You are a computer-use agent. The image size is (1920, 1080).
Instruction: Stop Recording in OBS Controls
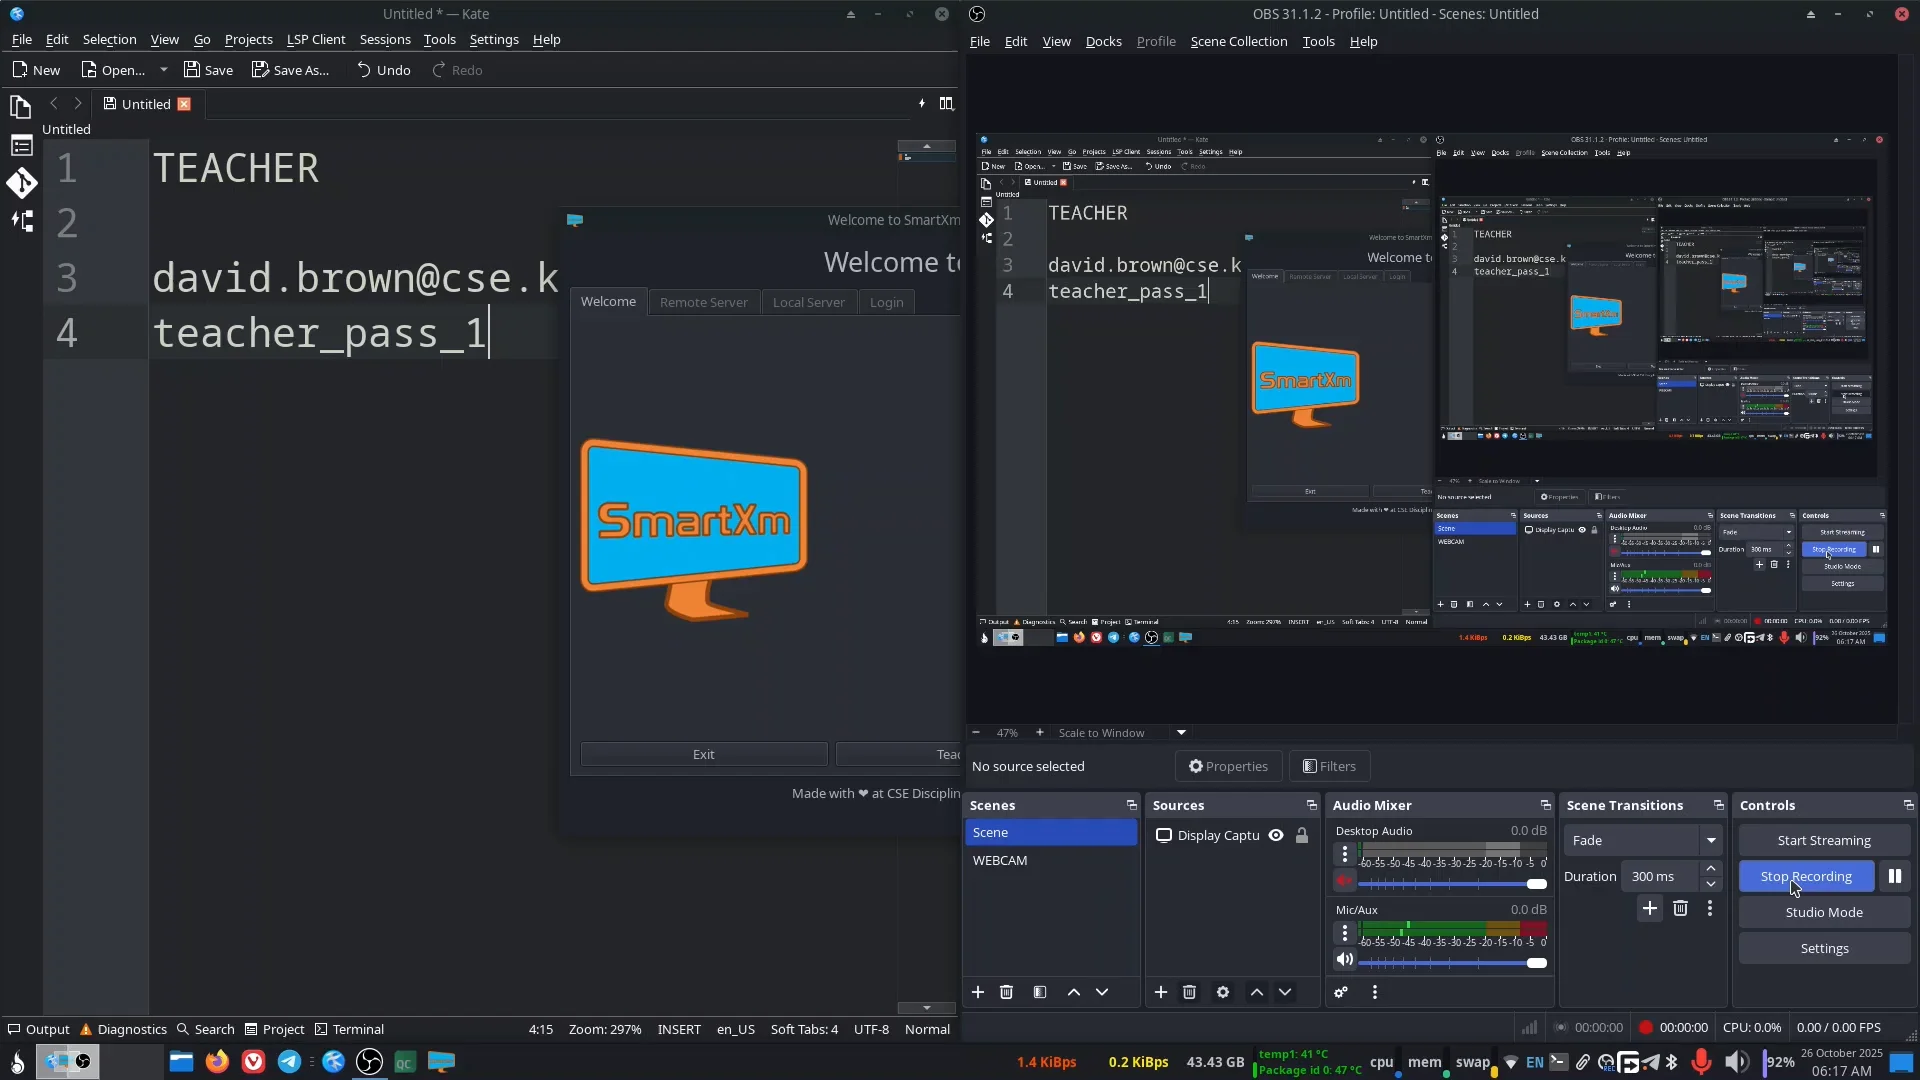click(x=1806, y=876)
